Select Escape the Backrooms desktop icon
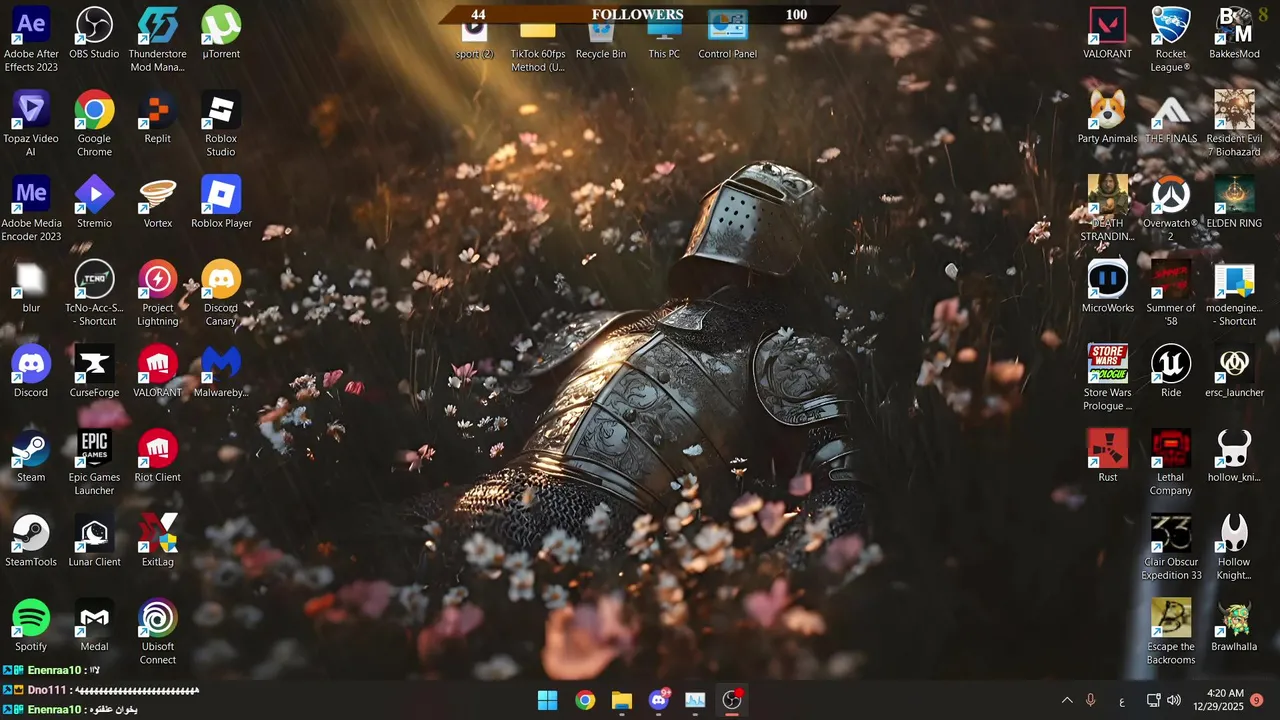The width and height of the screenshot is (1280, 720). point(1170,632)
